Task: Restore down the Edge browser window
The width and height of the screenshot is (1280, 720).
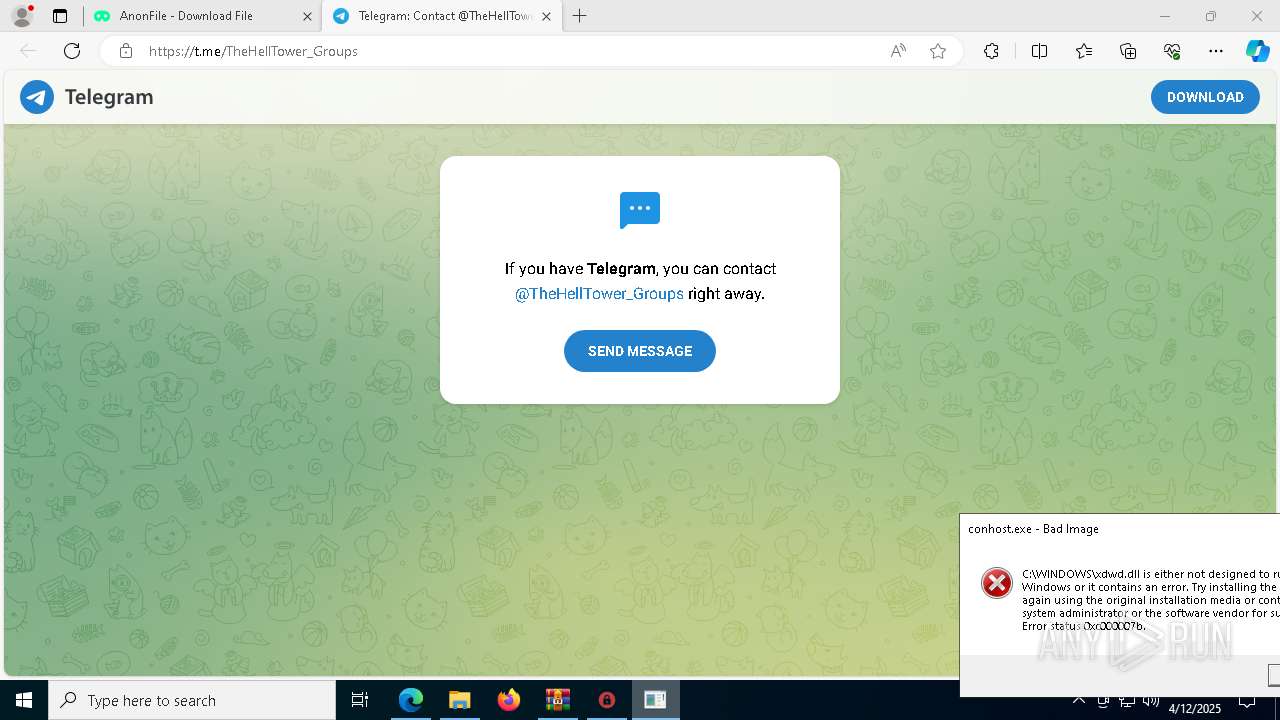Action: [x=1211, y=16]
